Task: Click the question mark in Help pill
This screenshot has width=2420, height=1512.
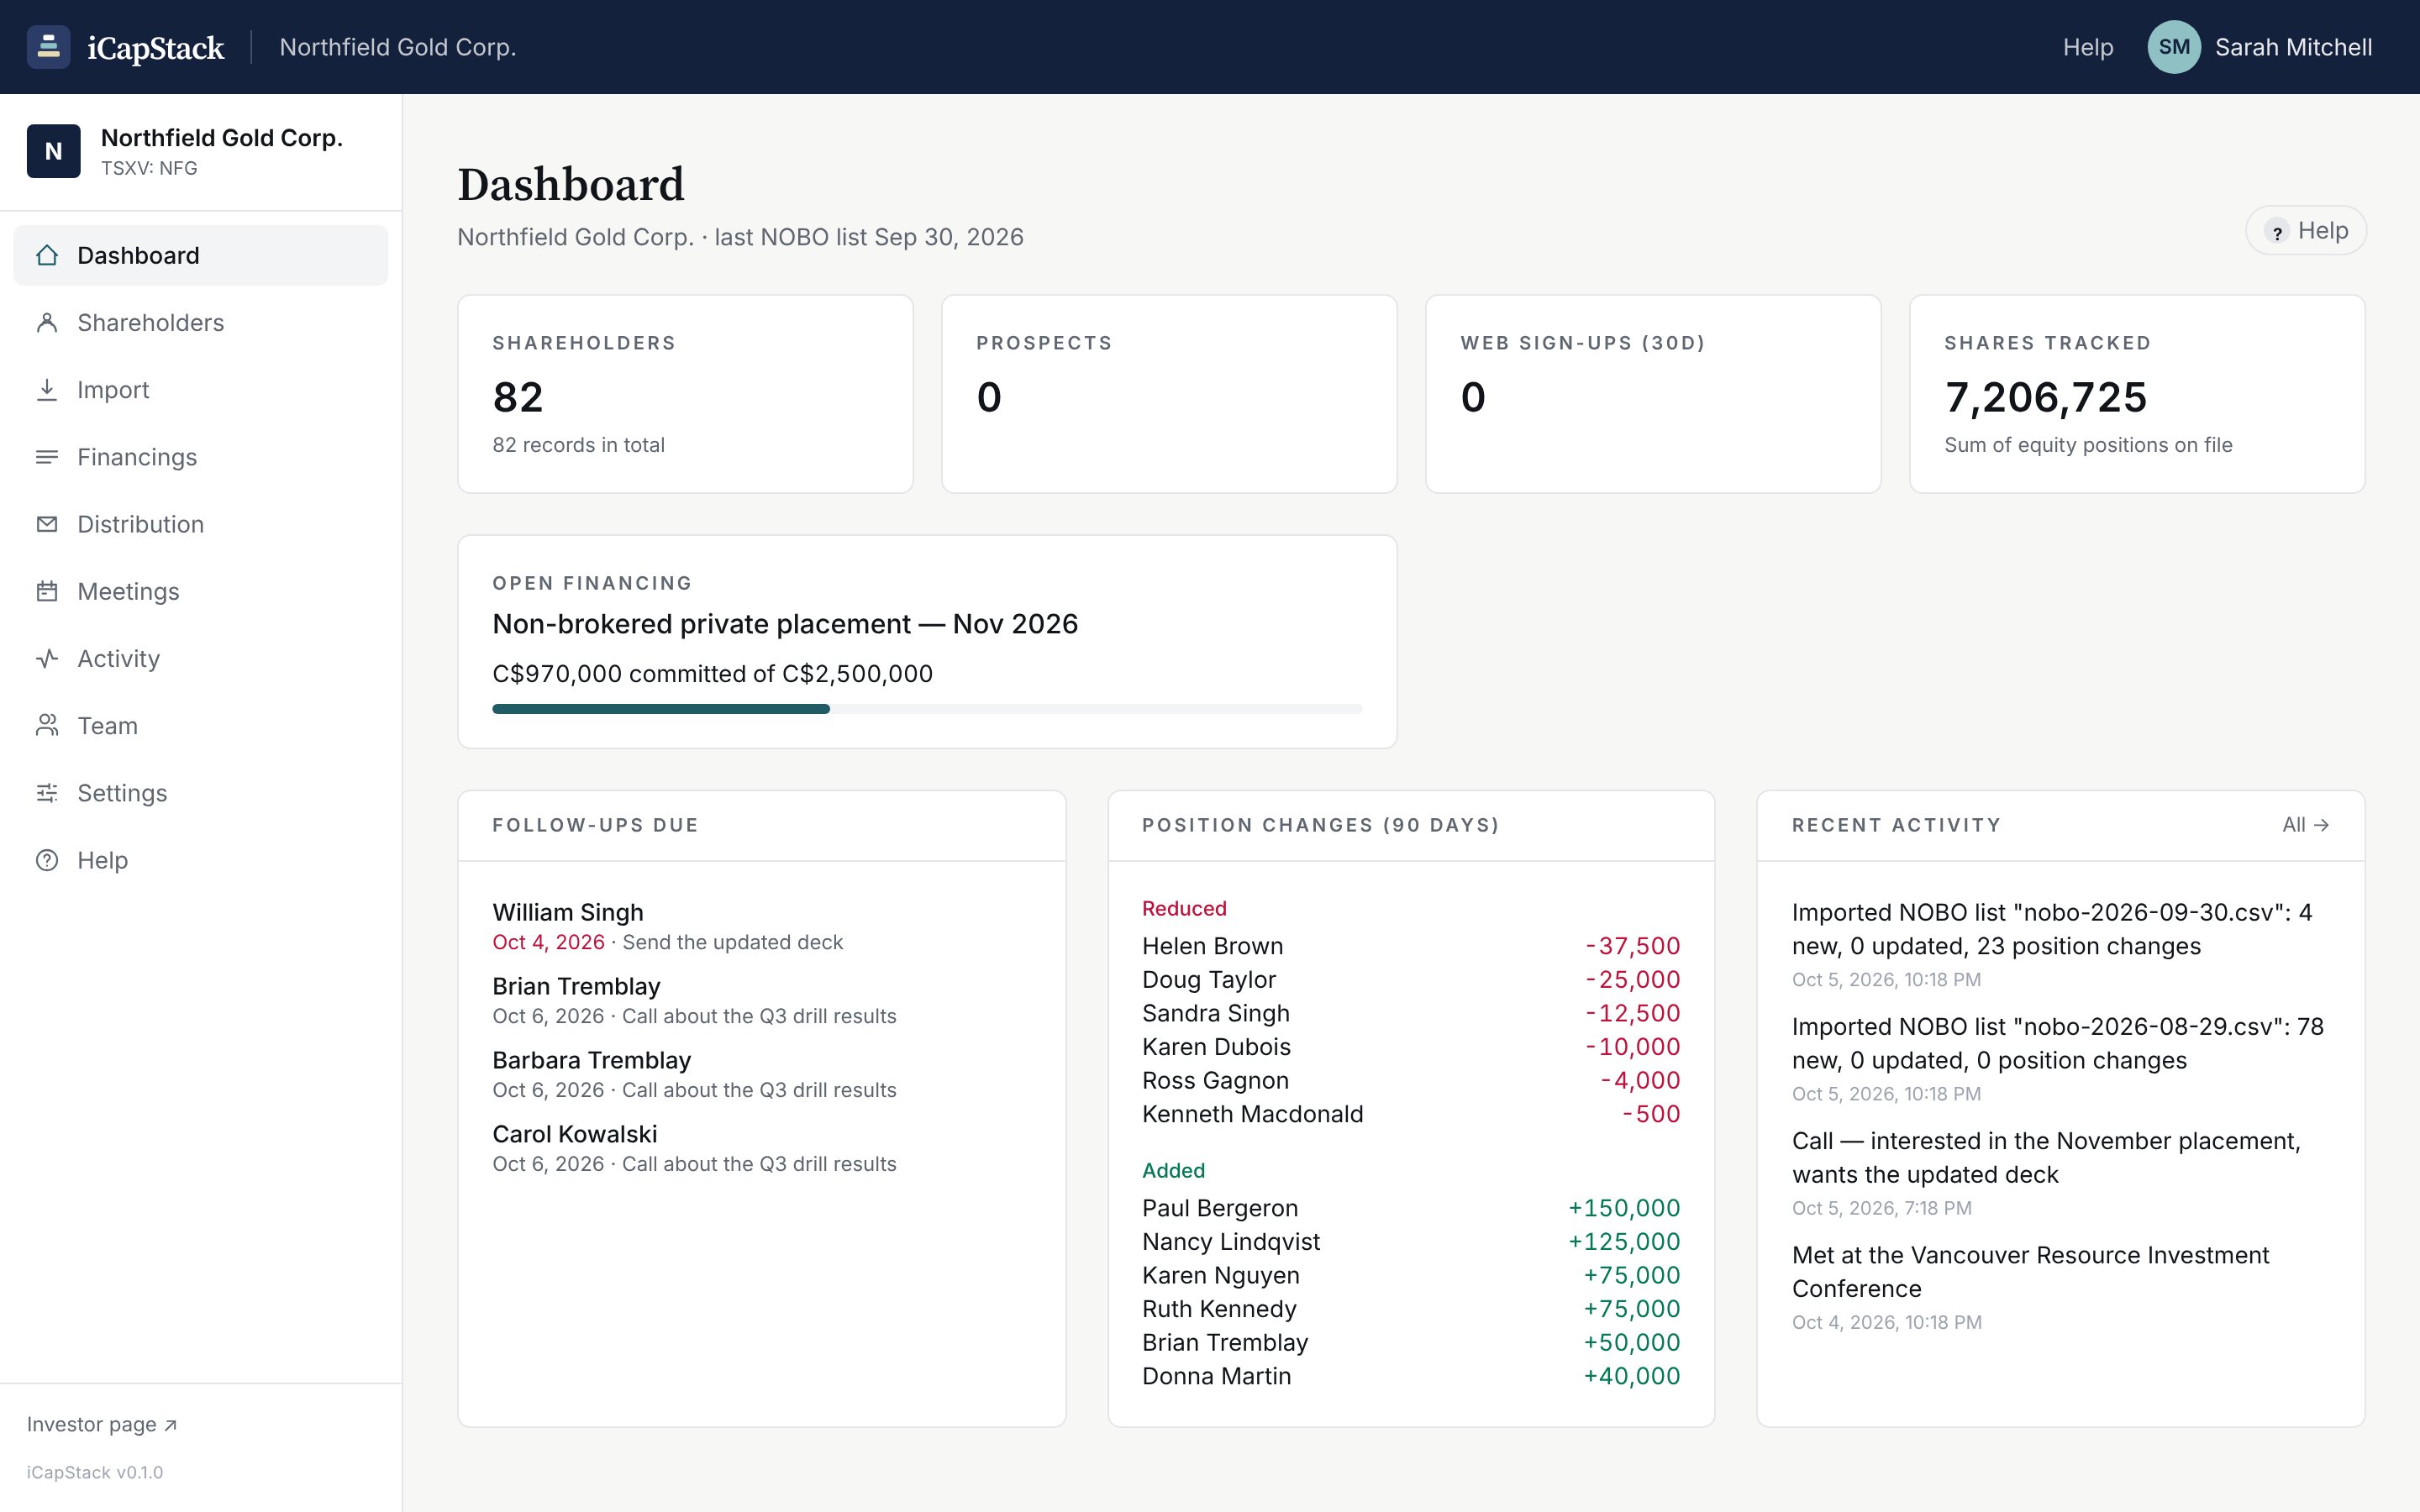Action: [2277, 231]
